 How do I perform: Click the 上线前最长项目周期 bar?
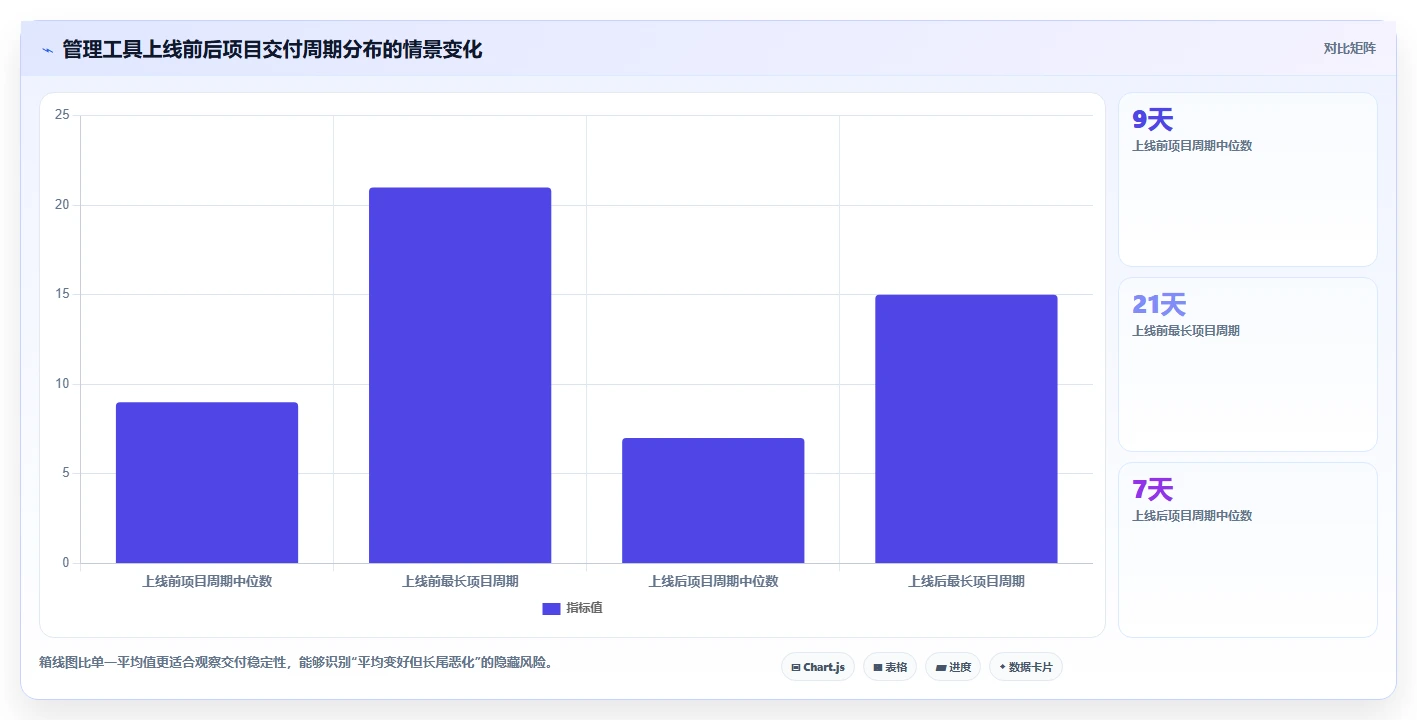pos(460,375)
